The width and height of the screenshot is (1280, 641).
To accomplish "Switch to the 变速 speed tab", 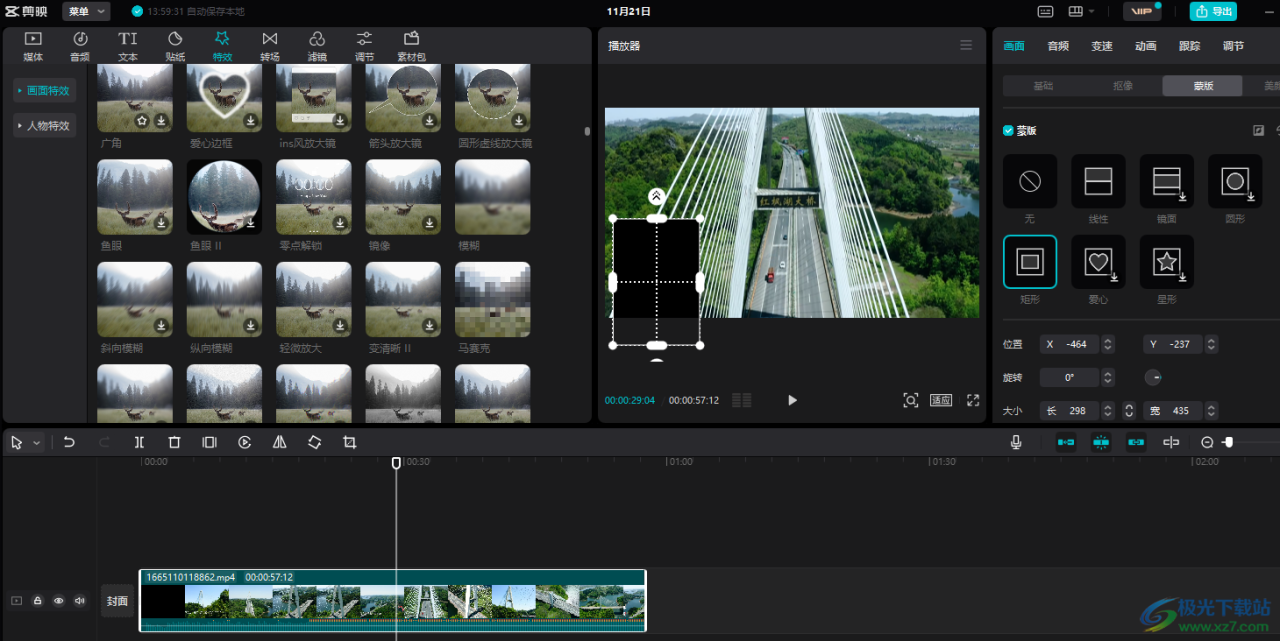I will coord(1102,46).
